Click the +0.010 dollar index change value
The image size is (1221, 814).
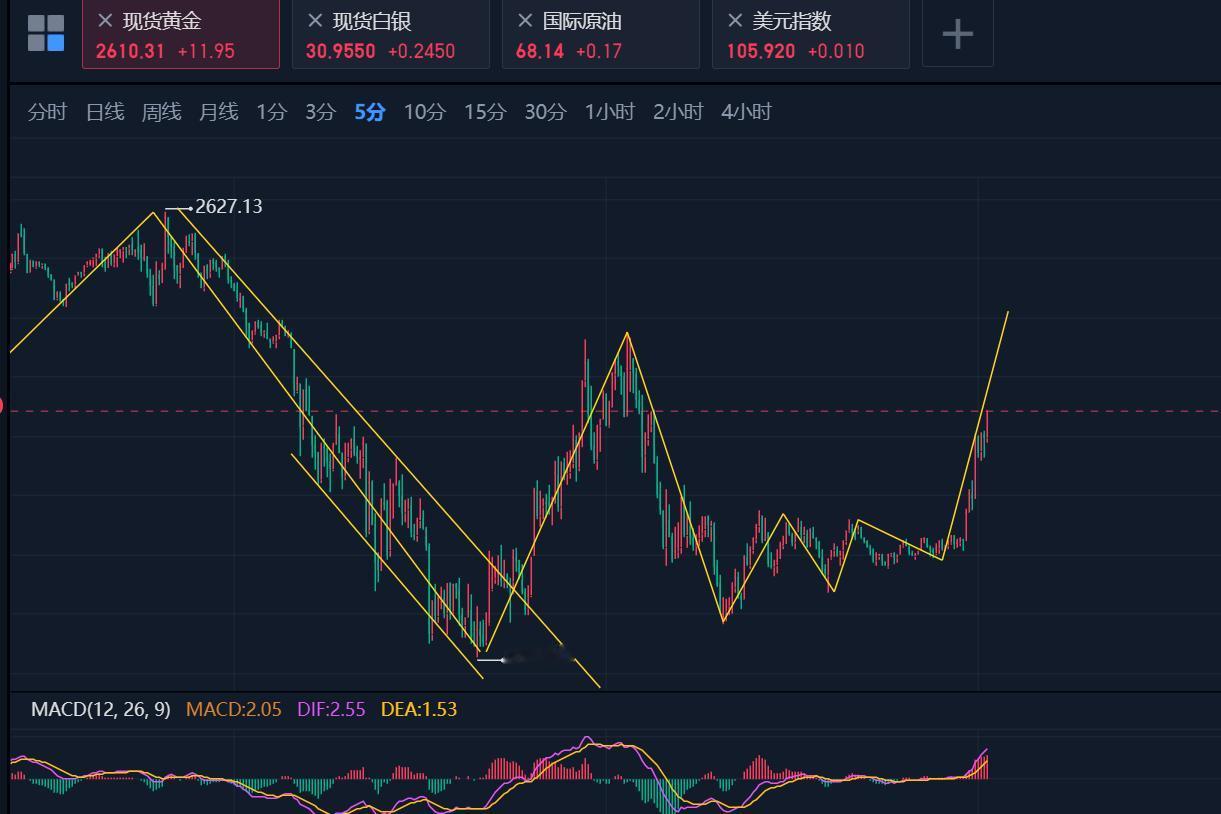(836, 51)
